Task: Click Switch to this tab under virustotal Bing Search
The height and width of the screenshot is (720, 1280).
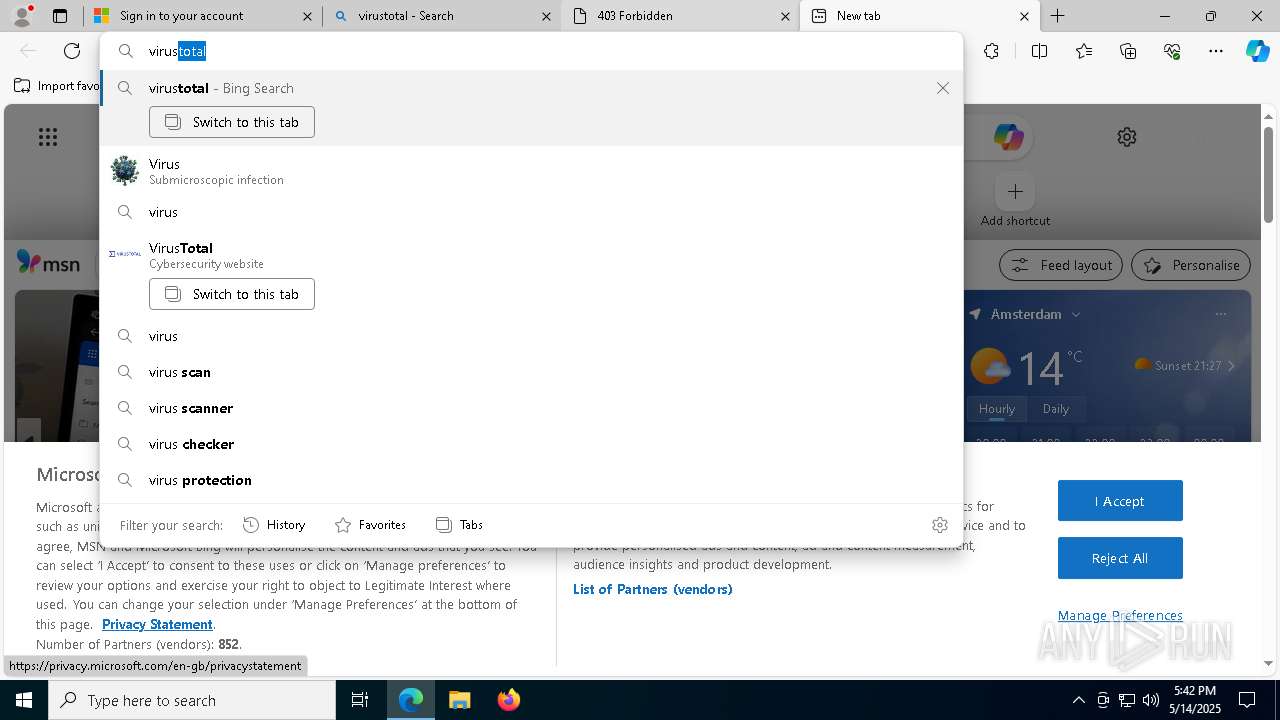Action: pos(232,122)
